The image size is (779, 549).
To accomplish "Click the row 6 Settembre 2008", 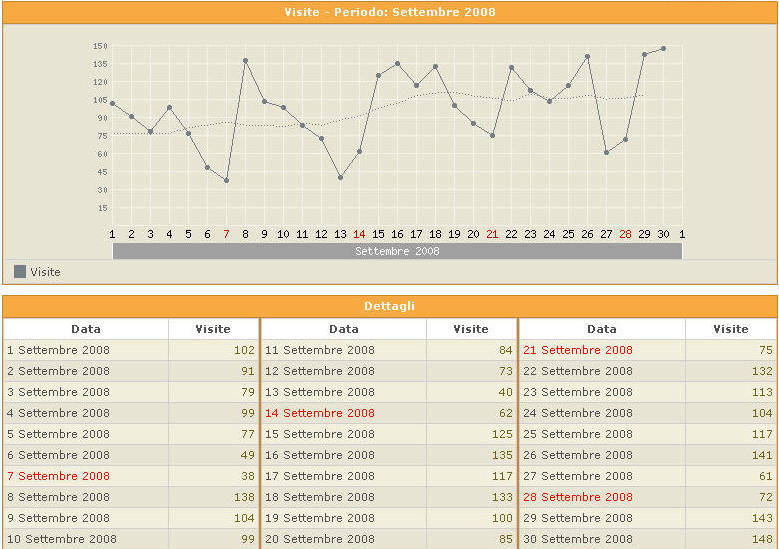I will pyautogui.click(x=131, y=455).
